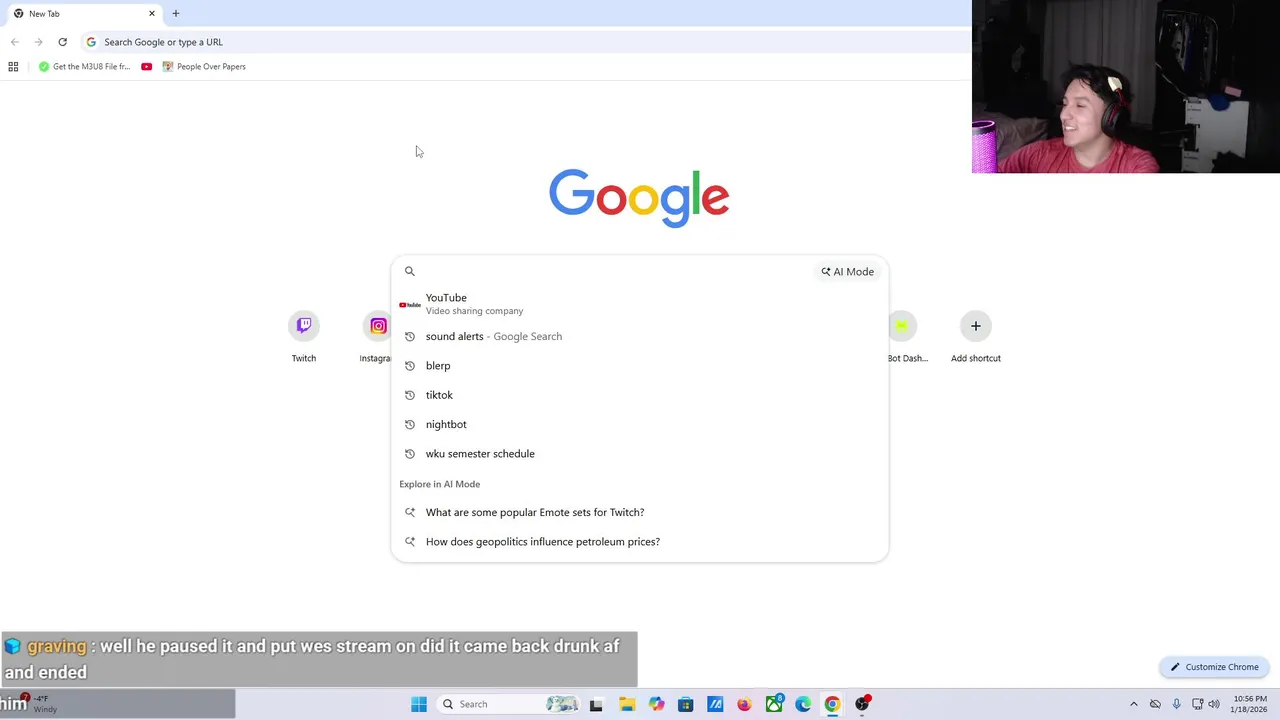Launch Copilot from the taskbar
Image resolution: width=1280 pixels, height=720 pixels.
[656, 704]
